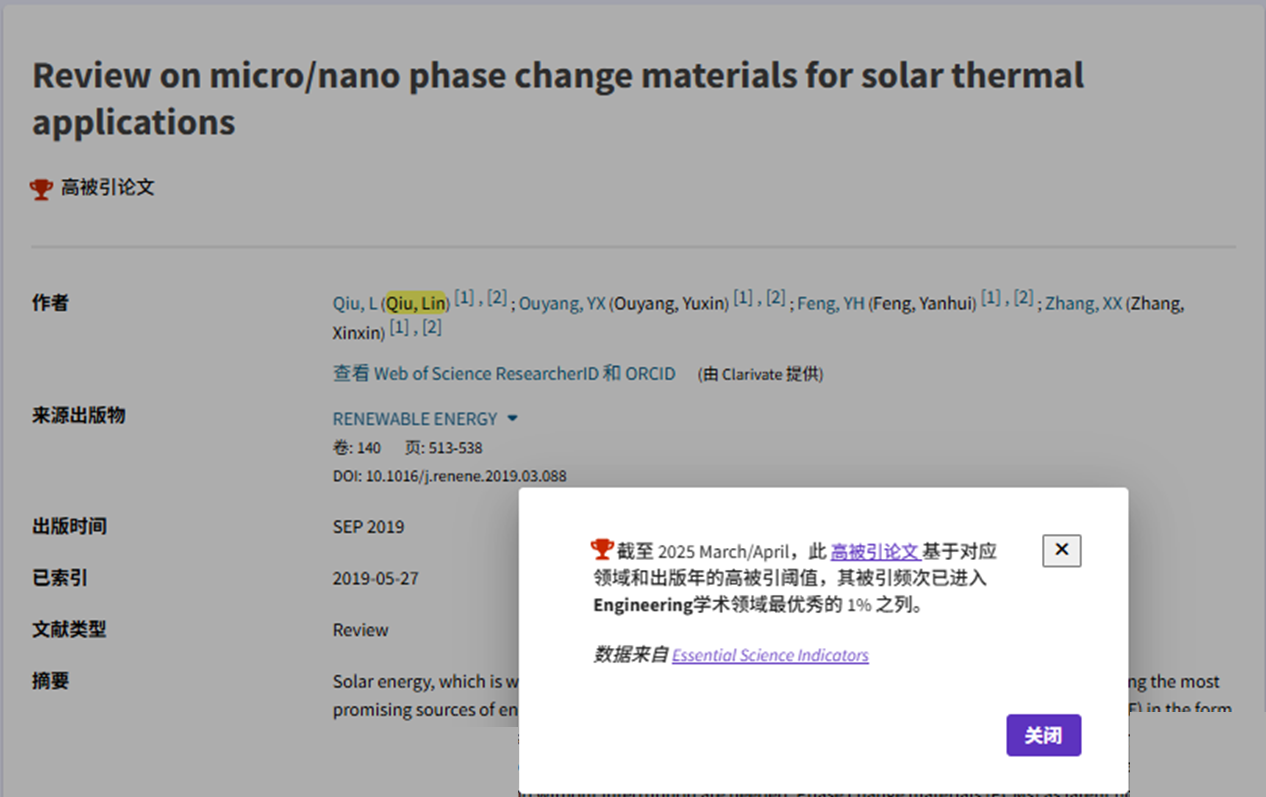
Task: Expand the RENEWABLE ENERGY dropdown arrow
Action: tap(512, 418)
